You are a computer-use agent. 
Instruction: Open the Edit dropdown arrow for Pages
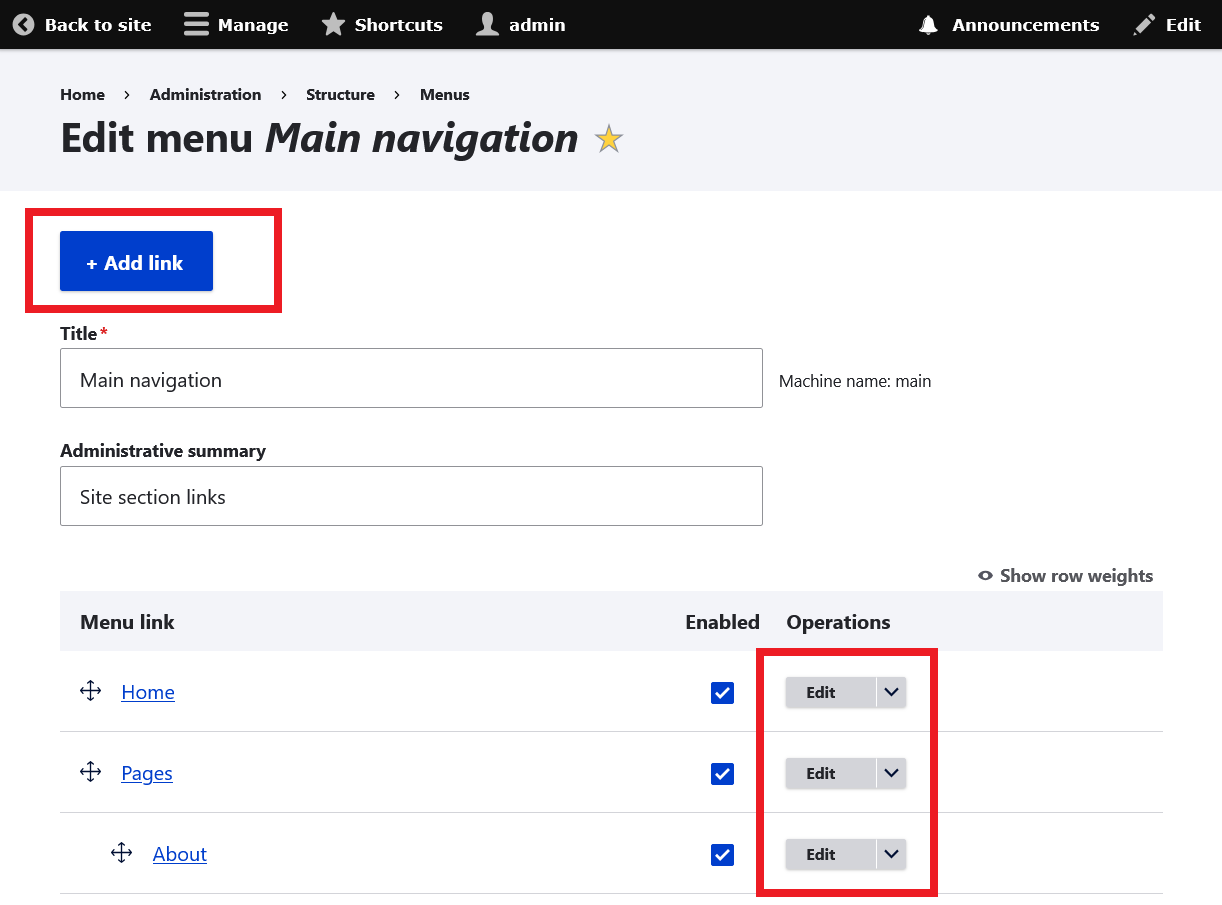891,773
